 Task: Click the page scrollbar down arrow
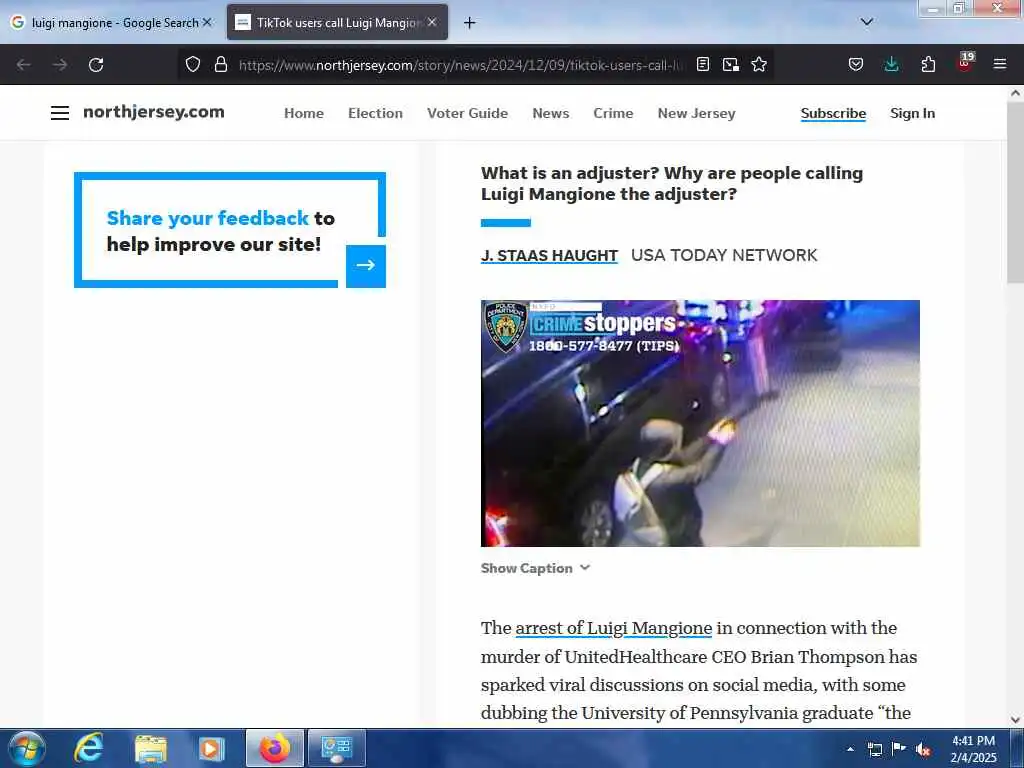pos(1016,720)
